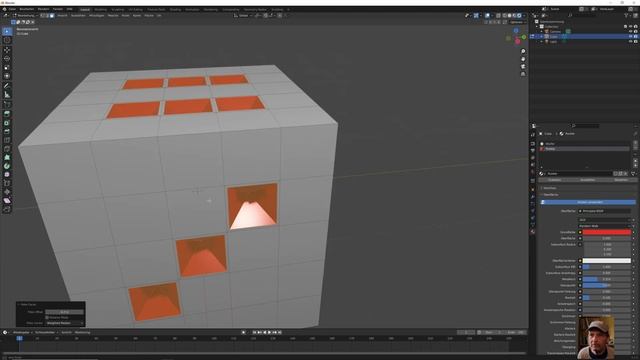Click the Metallic value slider
Viewport: 640px width, 360px height.
pyautogui.click(x=607, y=279)
